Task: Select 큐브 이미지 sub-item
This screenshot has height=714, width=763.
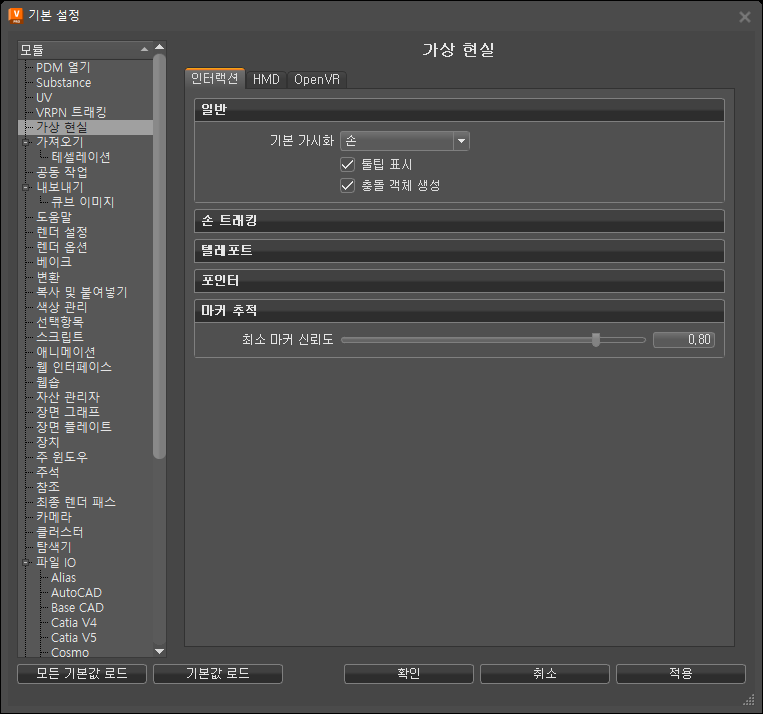Action: tap(83, 202)
